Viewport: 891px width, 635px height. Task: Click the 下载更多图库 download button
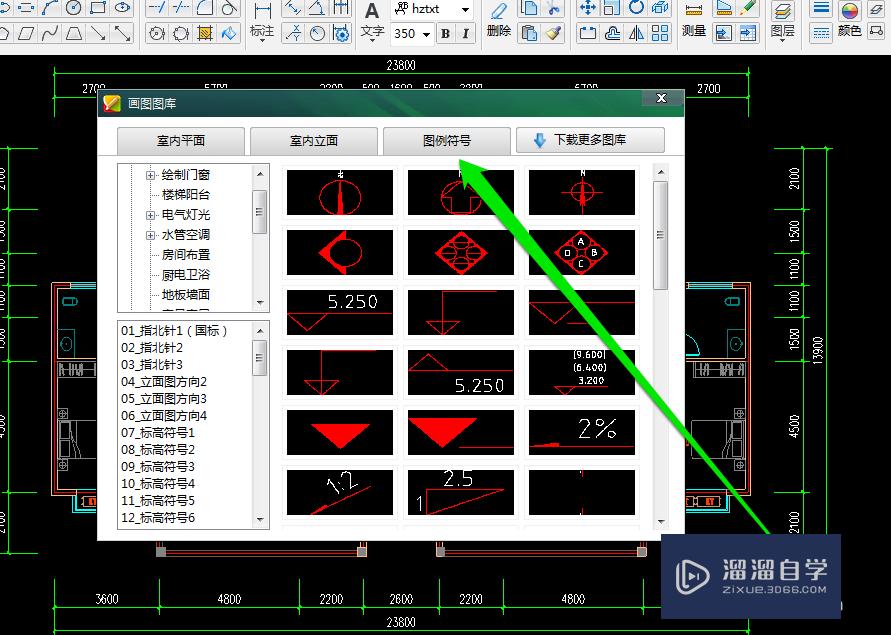pos(590,140)
